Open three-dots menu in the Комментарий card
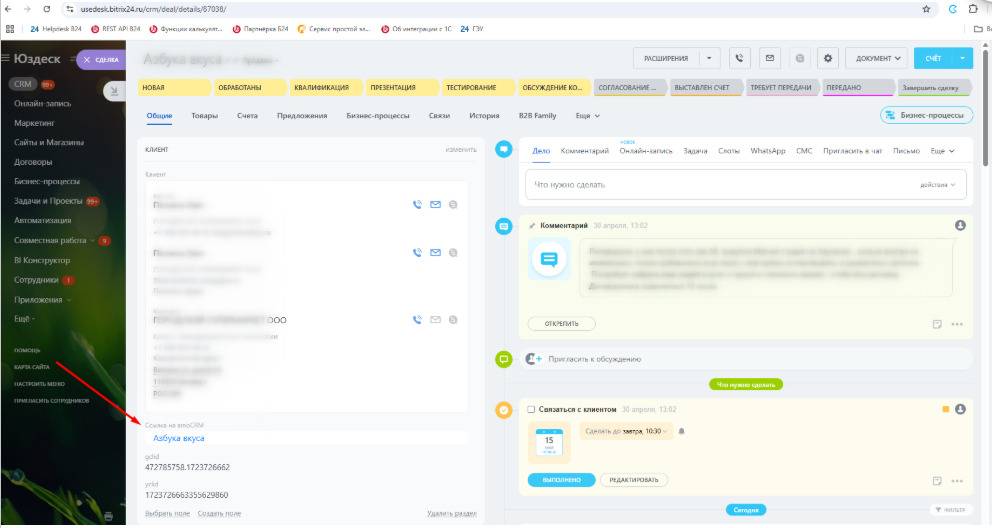Viewport: 992px width, 528px height. 957,324
